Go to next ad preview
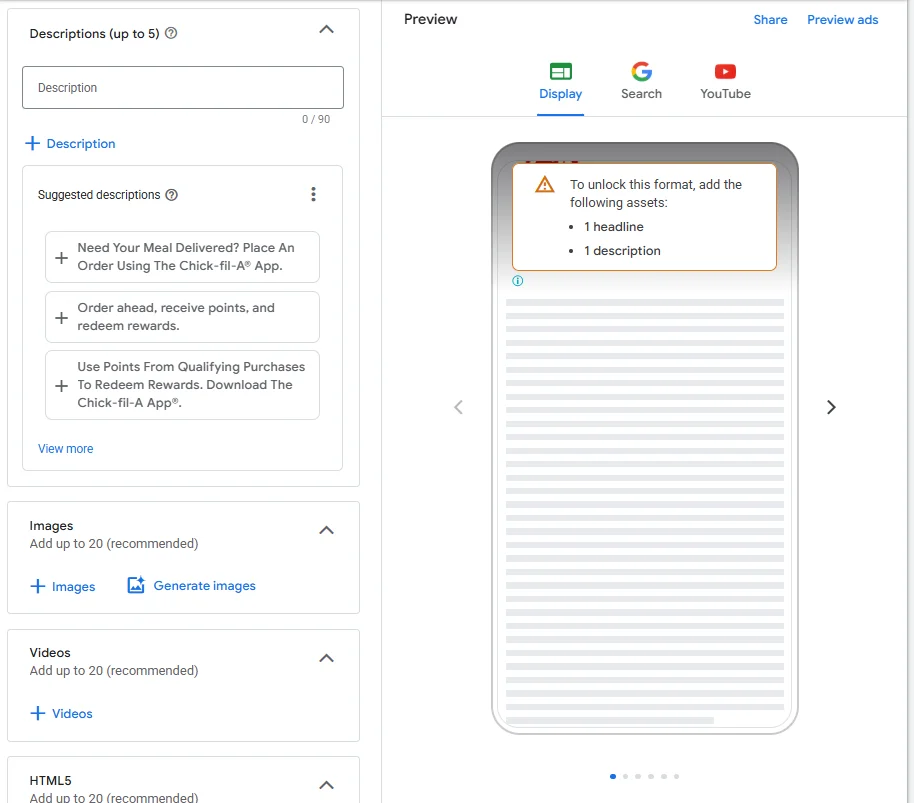 coord(831,407)
